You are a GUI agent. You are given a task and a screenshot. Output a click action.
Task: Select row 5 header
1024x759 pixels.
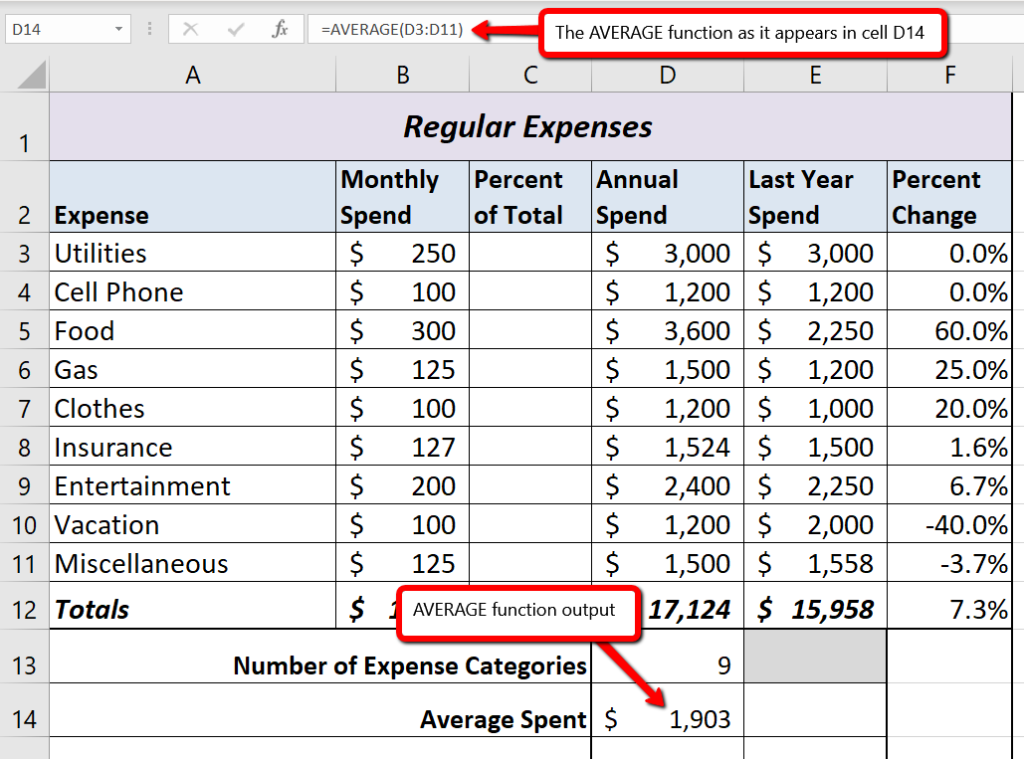(24, 330)
